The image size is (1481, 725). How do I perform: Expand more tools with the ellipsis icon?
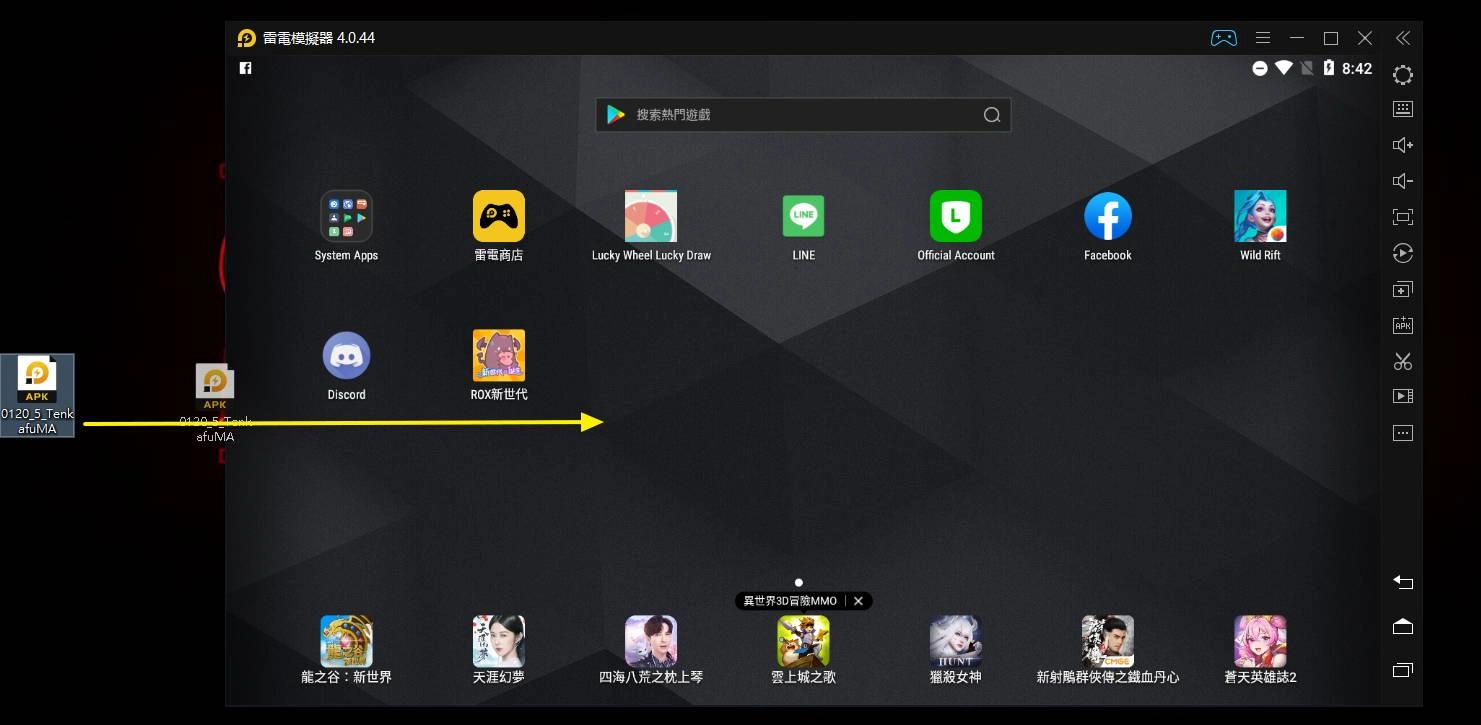pos(1403,433)
